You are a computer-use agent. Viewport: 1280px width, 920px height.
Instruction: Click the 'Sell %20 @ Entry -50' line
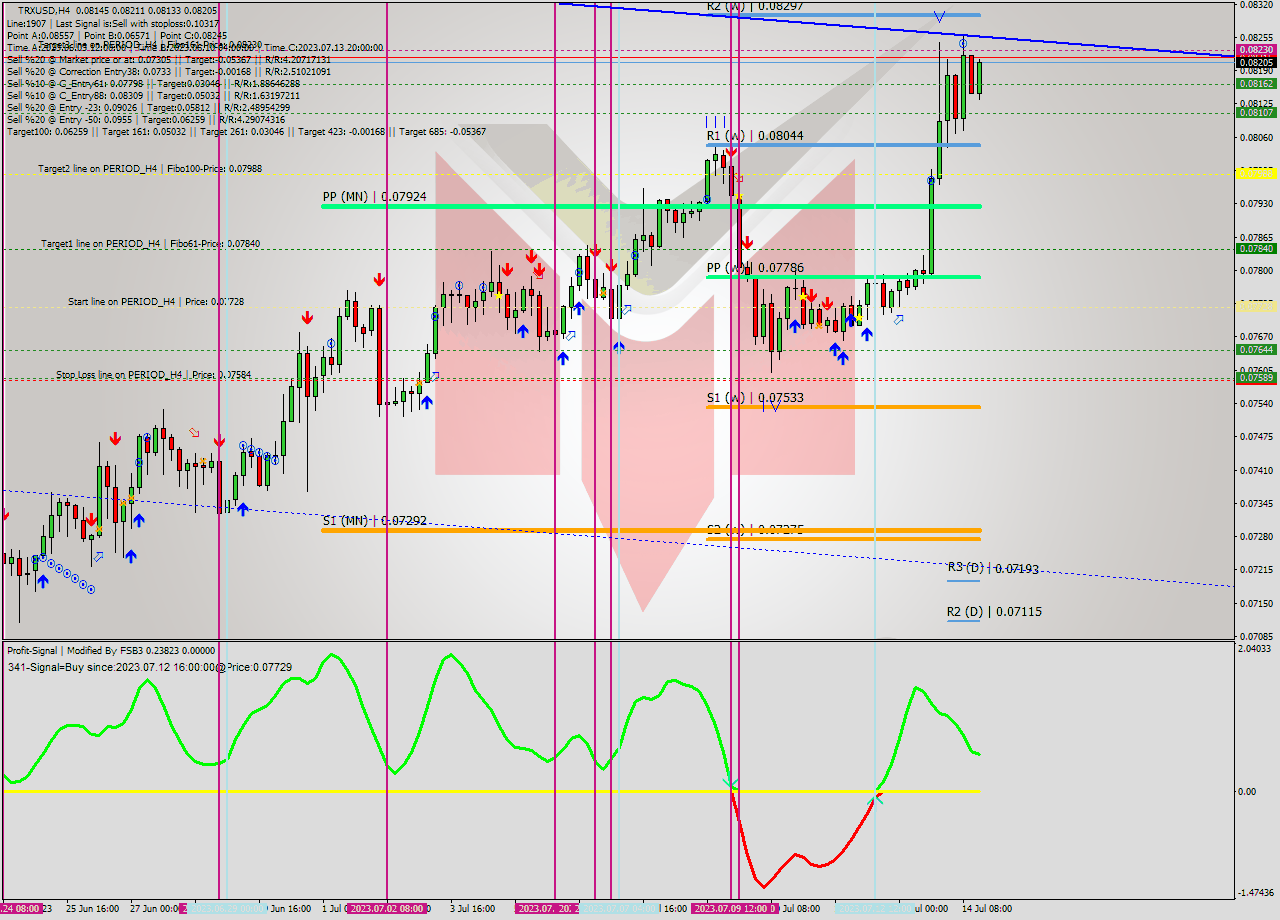coord(146,120)
